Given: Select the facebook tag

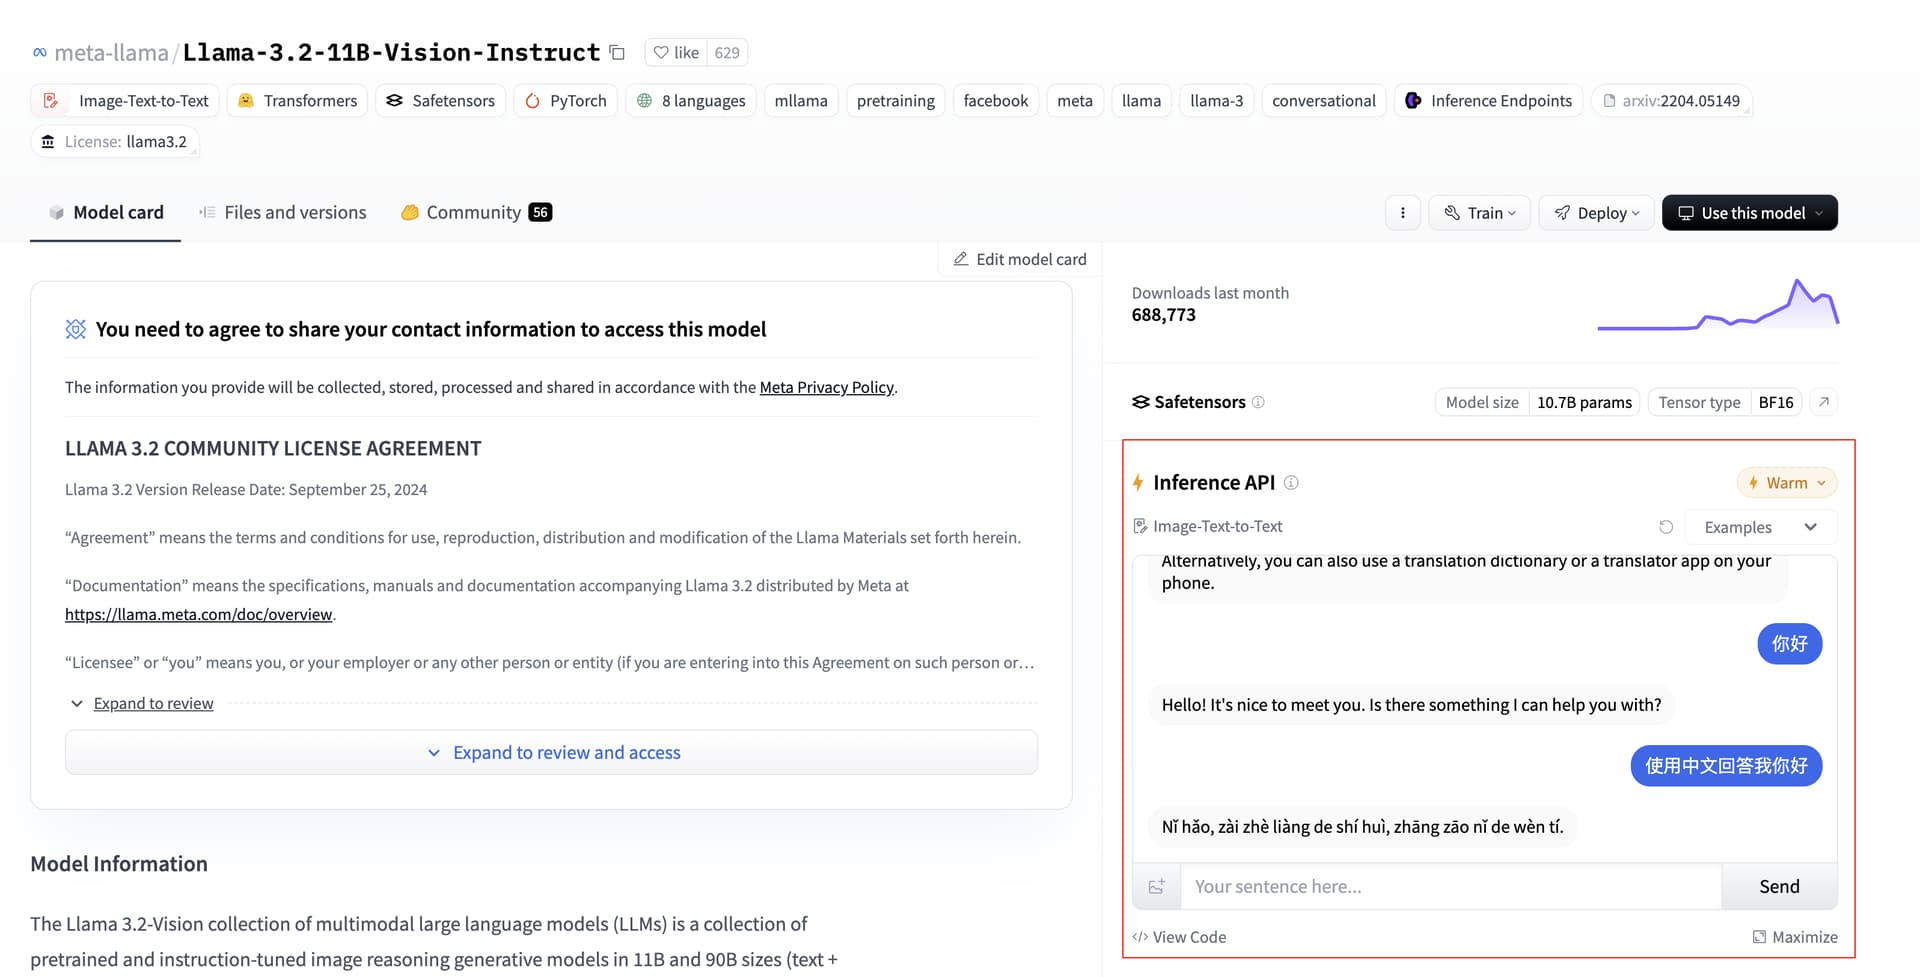Looking at the screenshot, I should click(x=996, y=100).
